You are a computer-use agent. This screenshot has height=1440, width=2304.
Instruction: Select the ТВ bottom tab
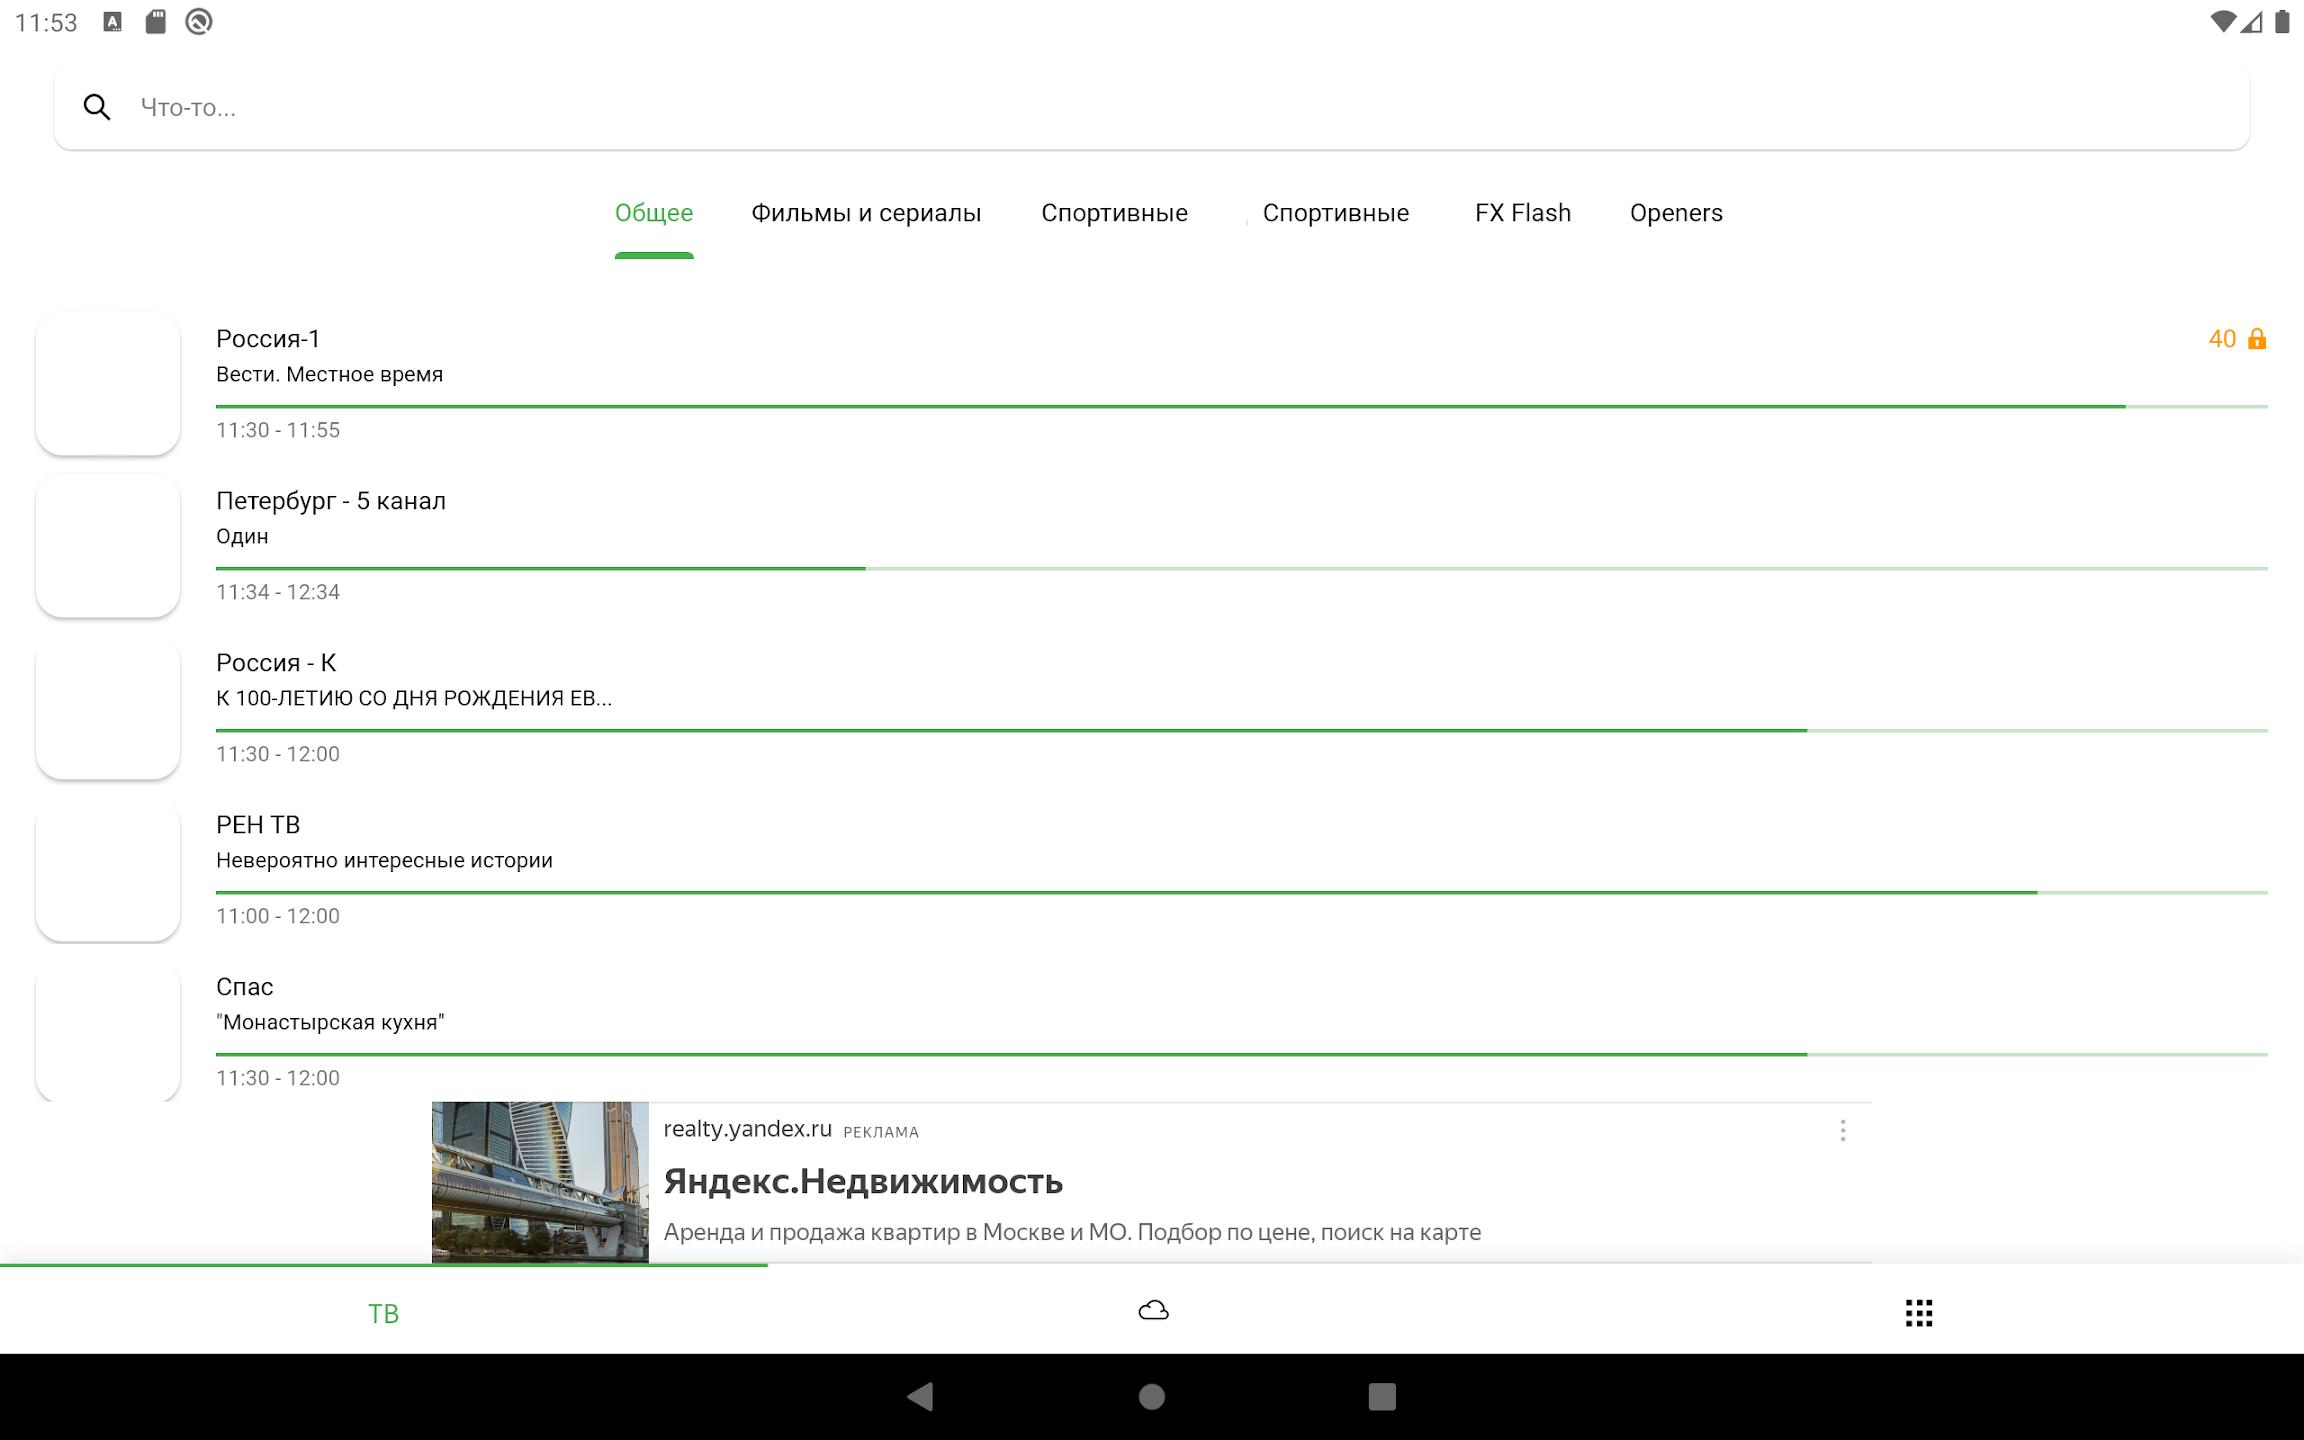(x=384, y=1313)
